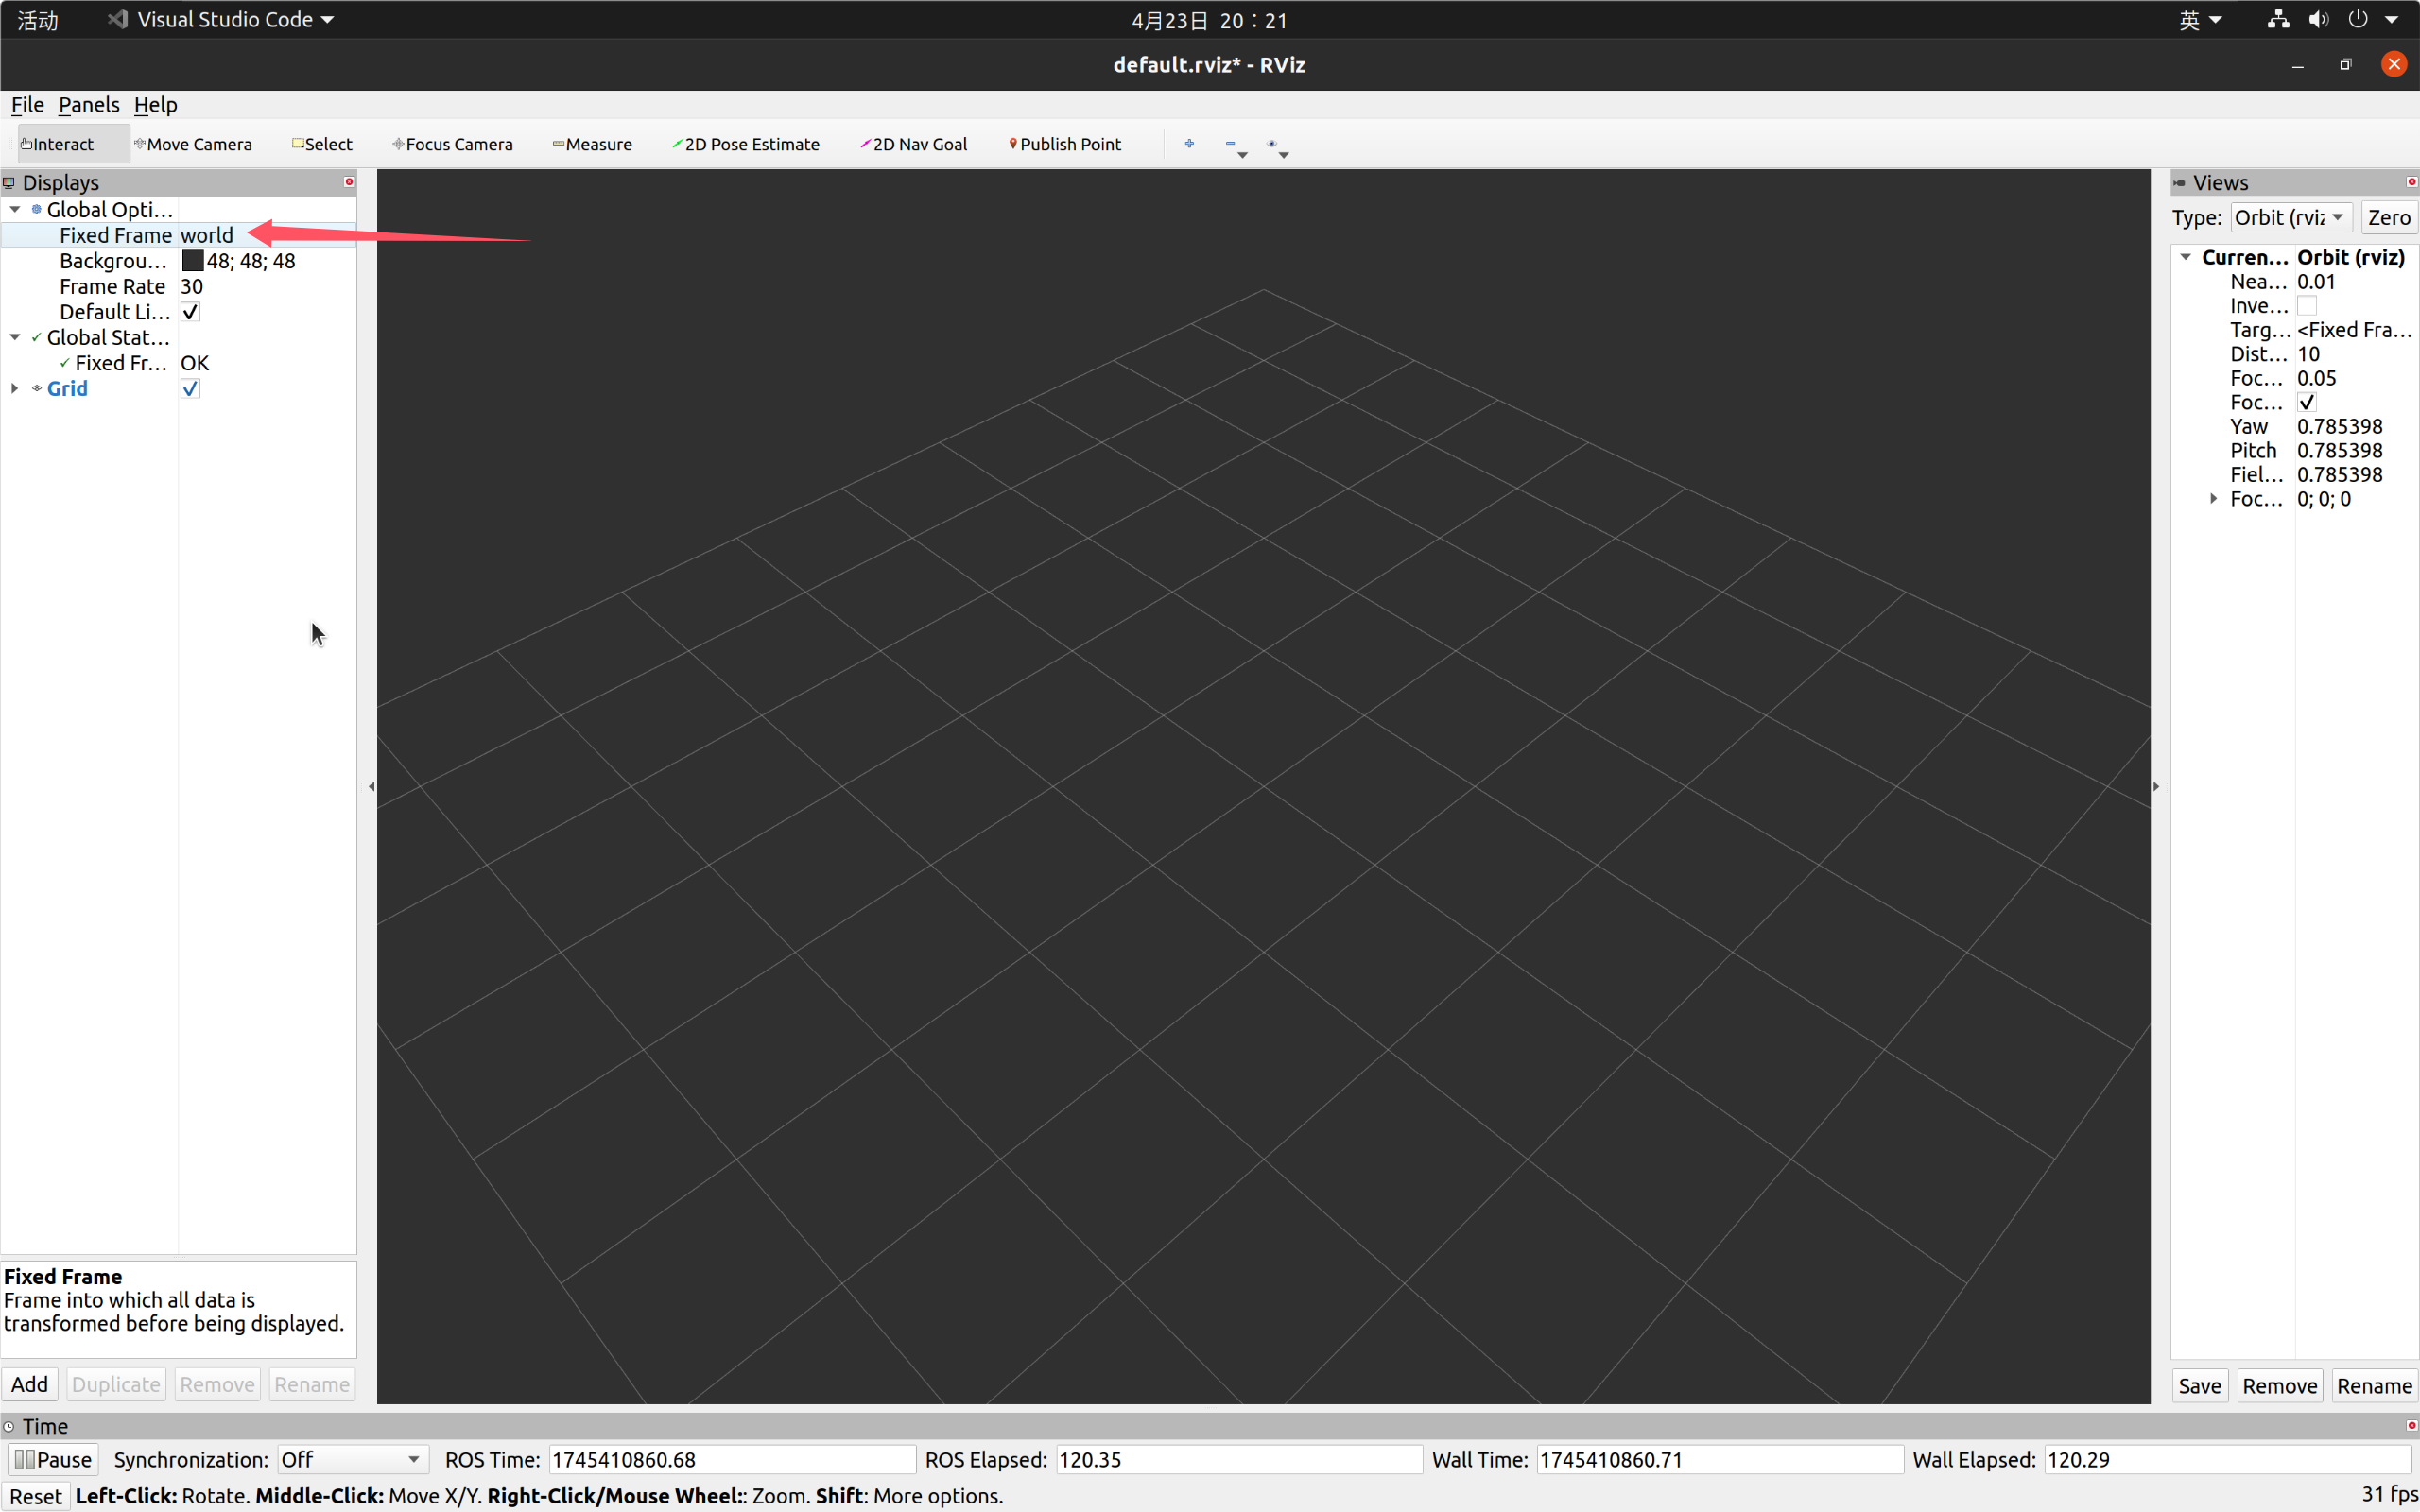The image size is (2420, 1512).
Task: Open the Help menu
Action: click(155, 105)
